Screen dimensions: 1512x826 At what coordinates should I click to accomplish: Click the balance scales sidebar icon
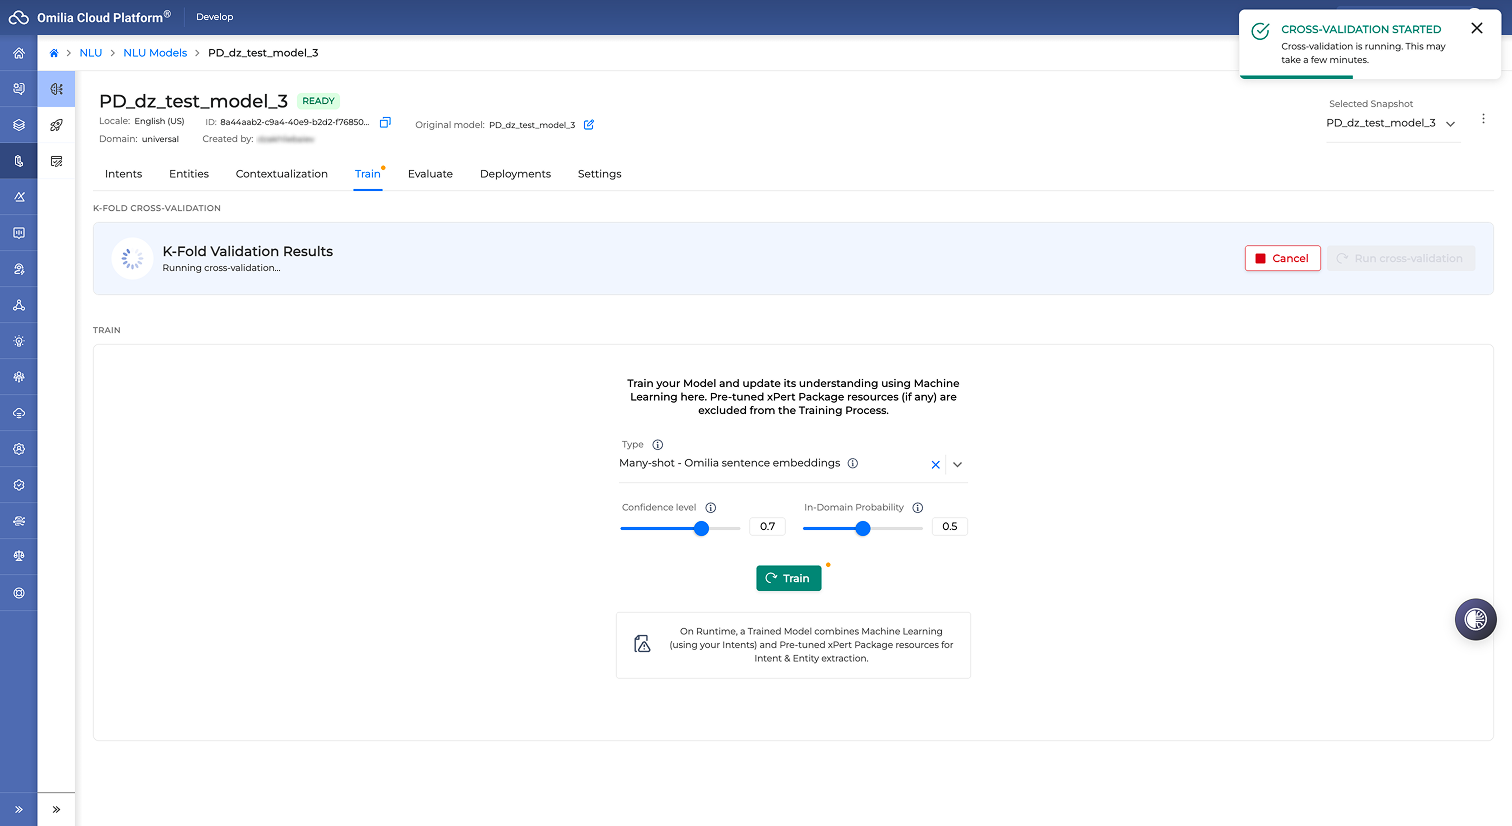click(x=18, y=557)
